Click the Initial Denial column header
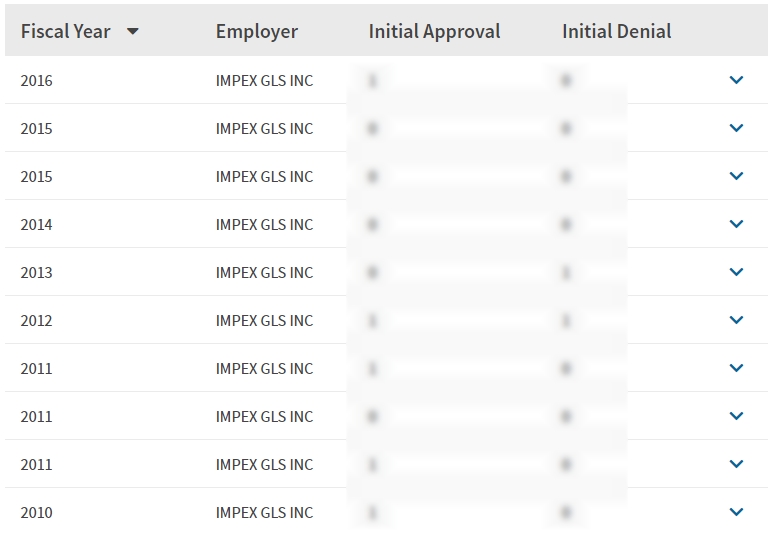Viewport: 776px width, 537px height. click(616, 31)
